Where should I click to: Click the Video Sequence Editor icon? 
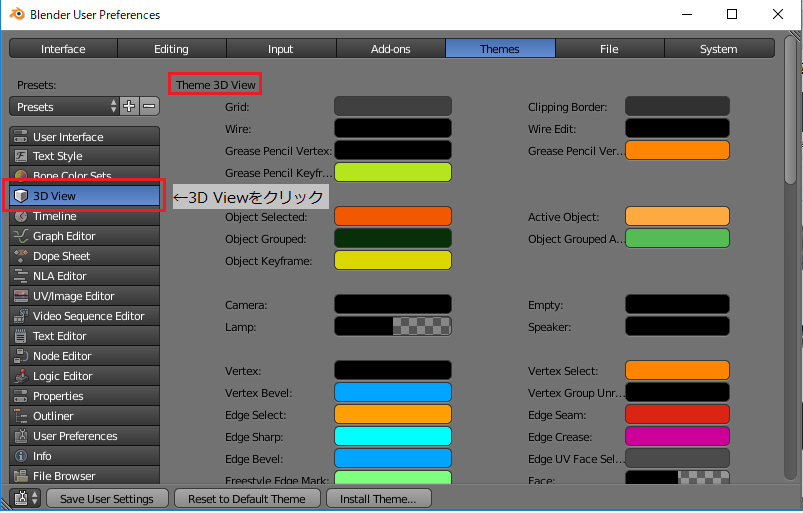click(x=20, y=316)
